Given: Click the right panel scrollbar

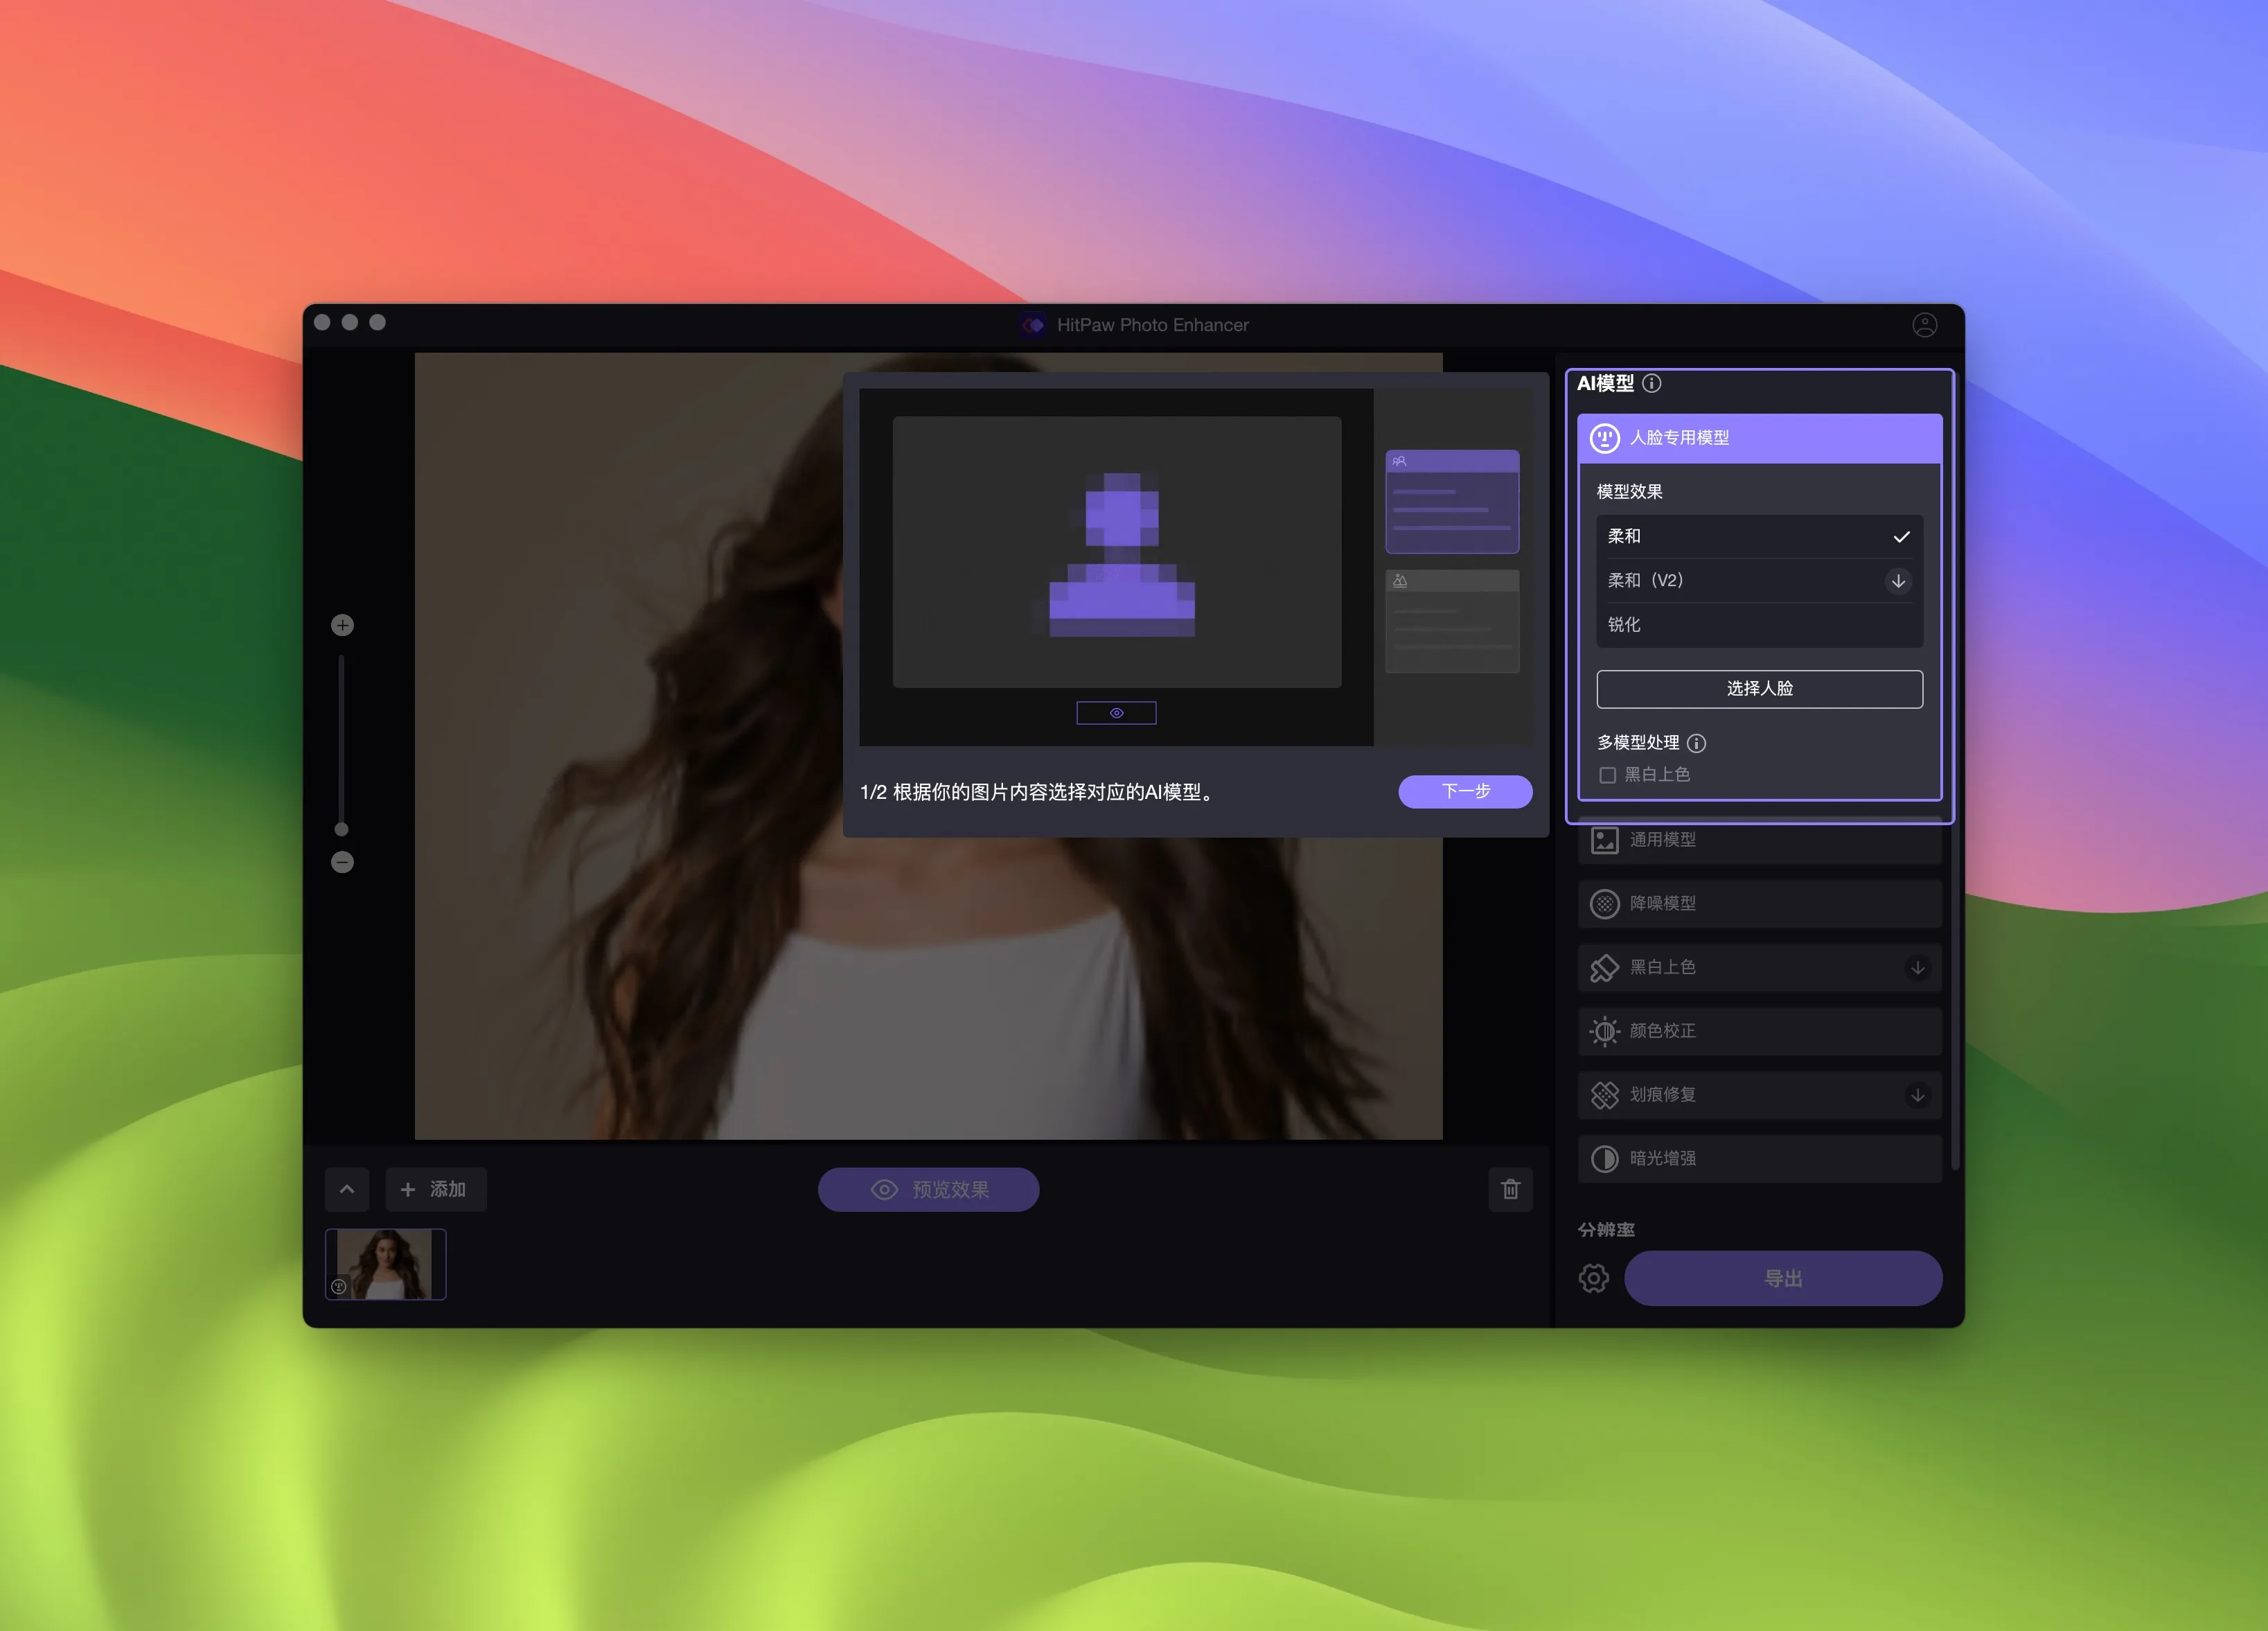Looking at the screenshot, I should (x=1955, y=770).
